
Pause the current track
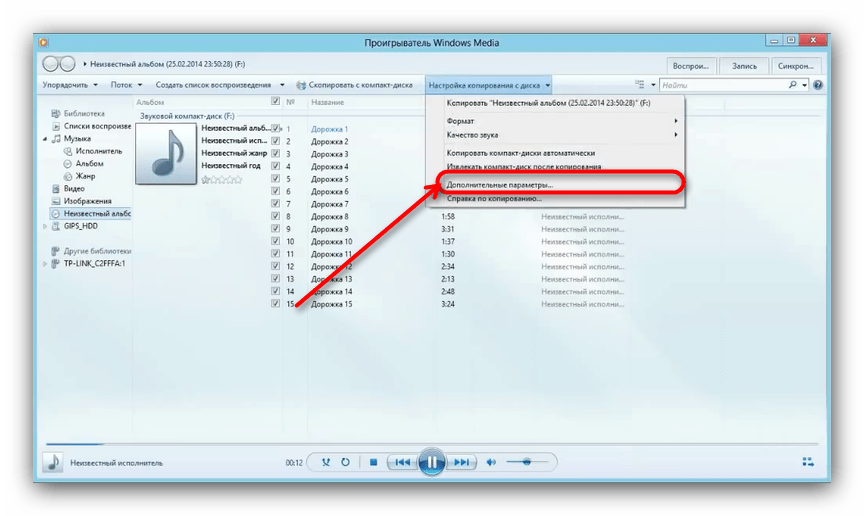(431, 462)
